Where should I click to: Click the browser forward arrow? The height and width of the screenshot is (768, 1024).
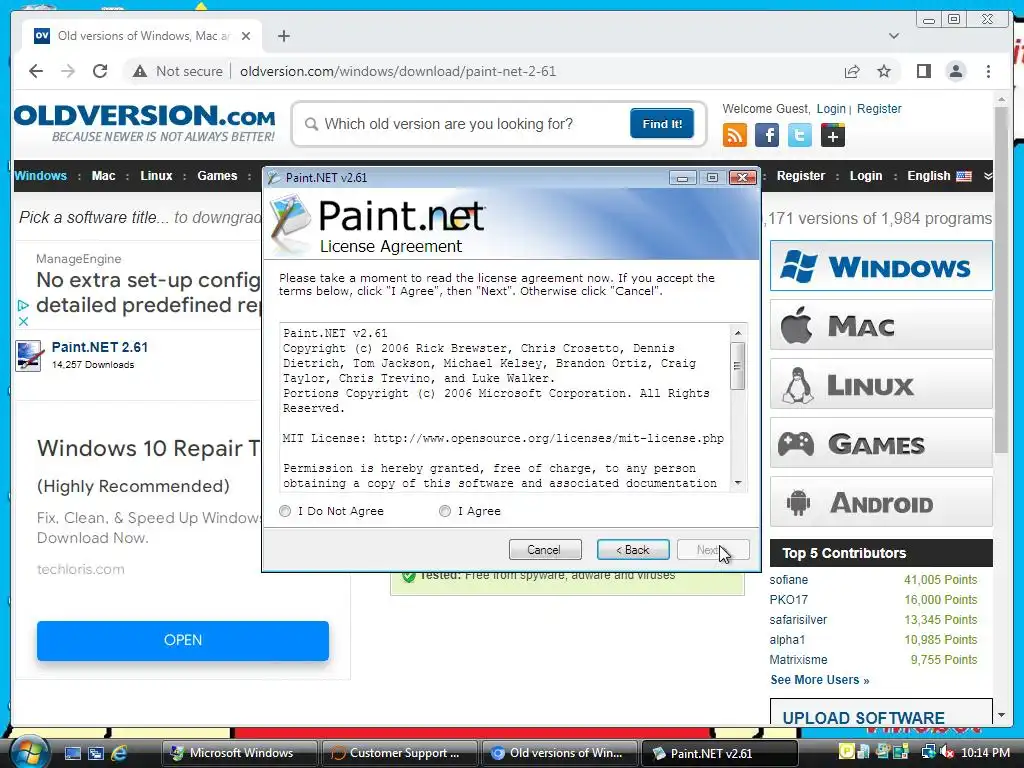[x=68, y=71]
